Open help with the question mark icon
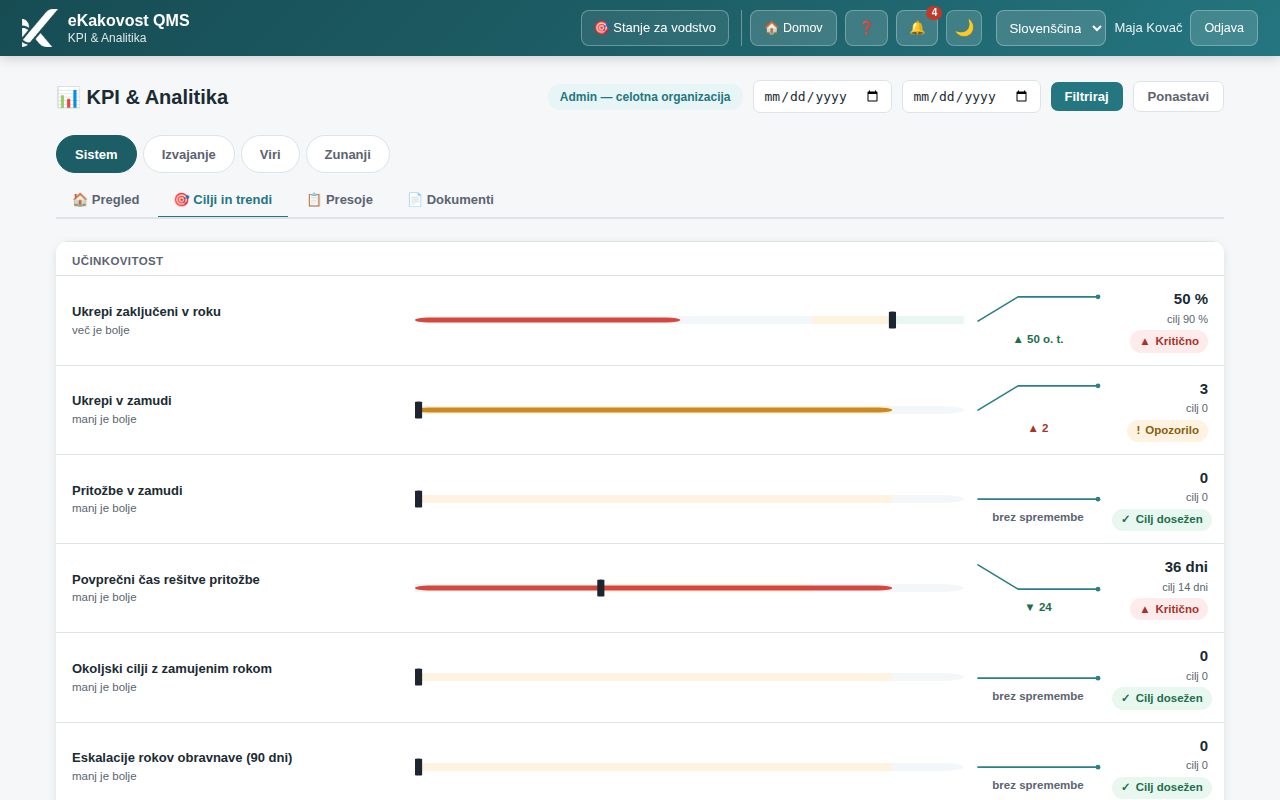The width and height of the screenshot is (1280, 800). [x=866, y=28]
